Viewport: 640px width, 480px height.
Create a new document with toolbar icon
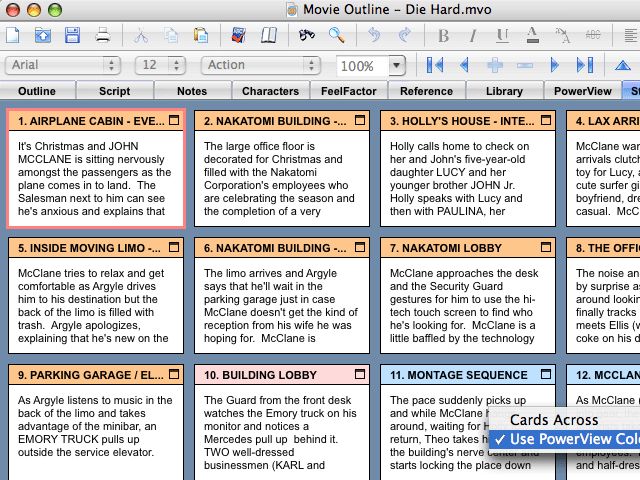click(x=13, y=36)
